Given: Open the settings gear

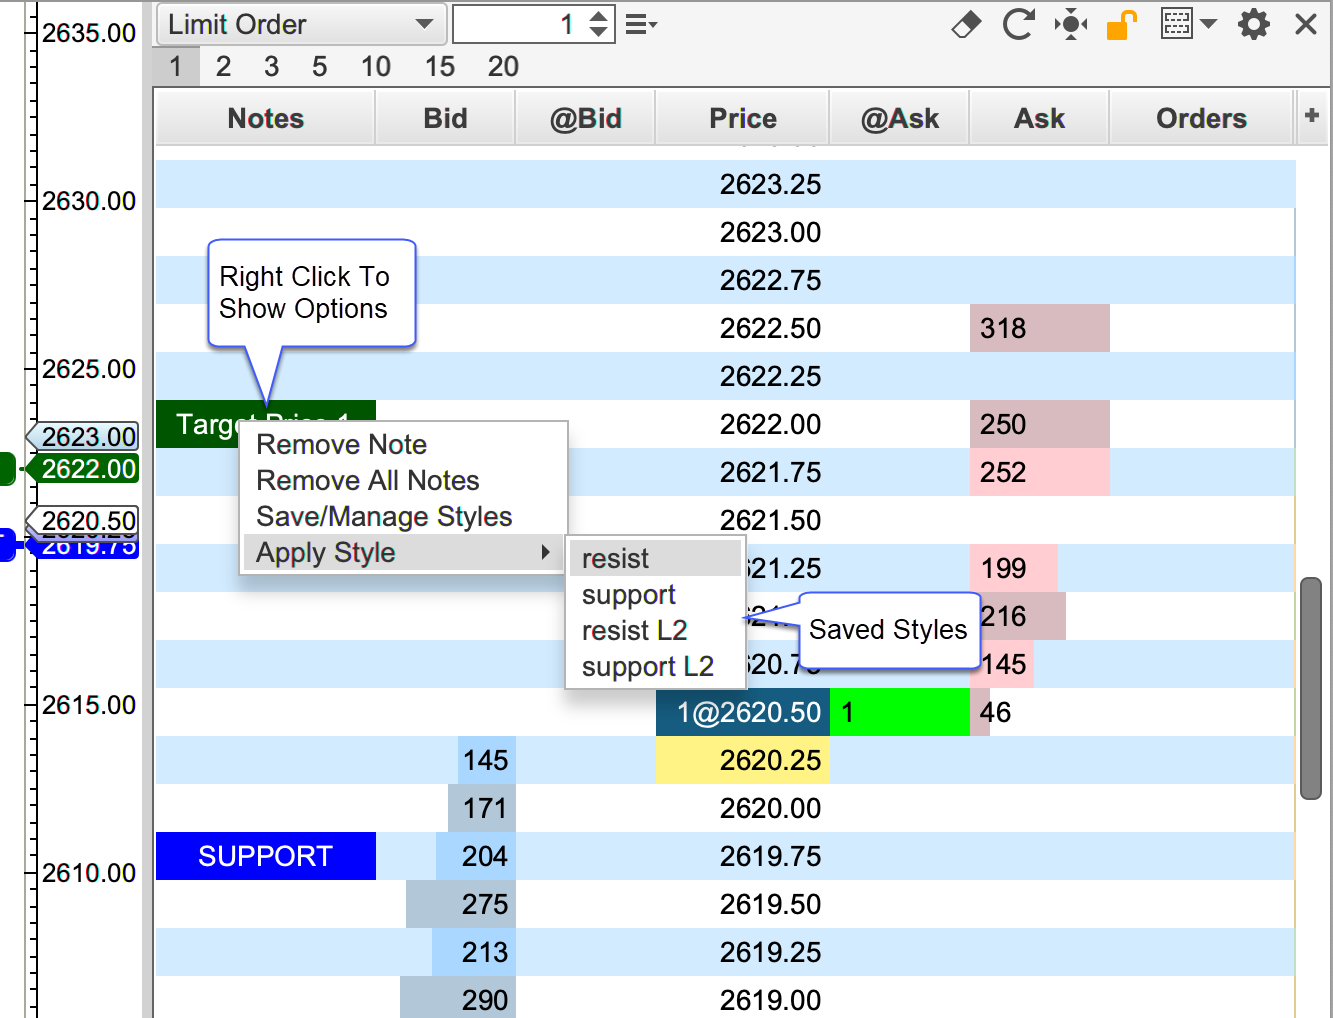Looking at the screenshot, I should click(1253, 24).
